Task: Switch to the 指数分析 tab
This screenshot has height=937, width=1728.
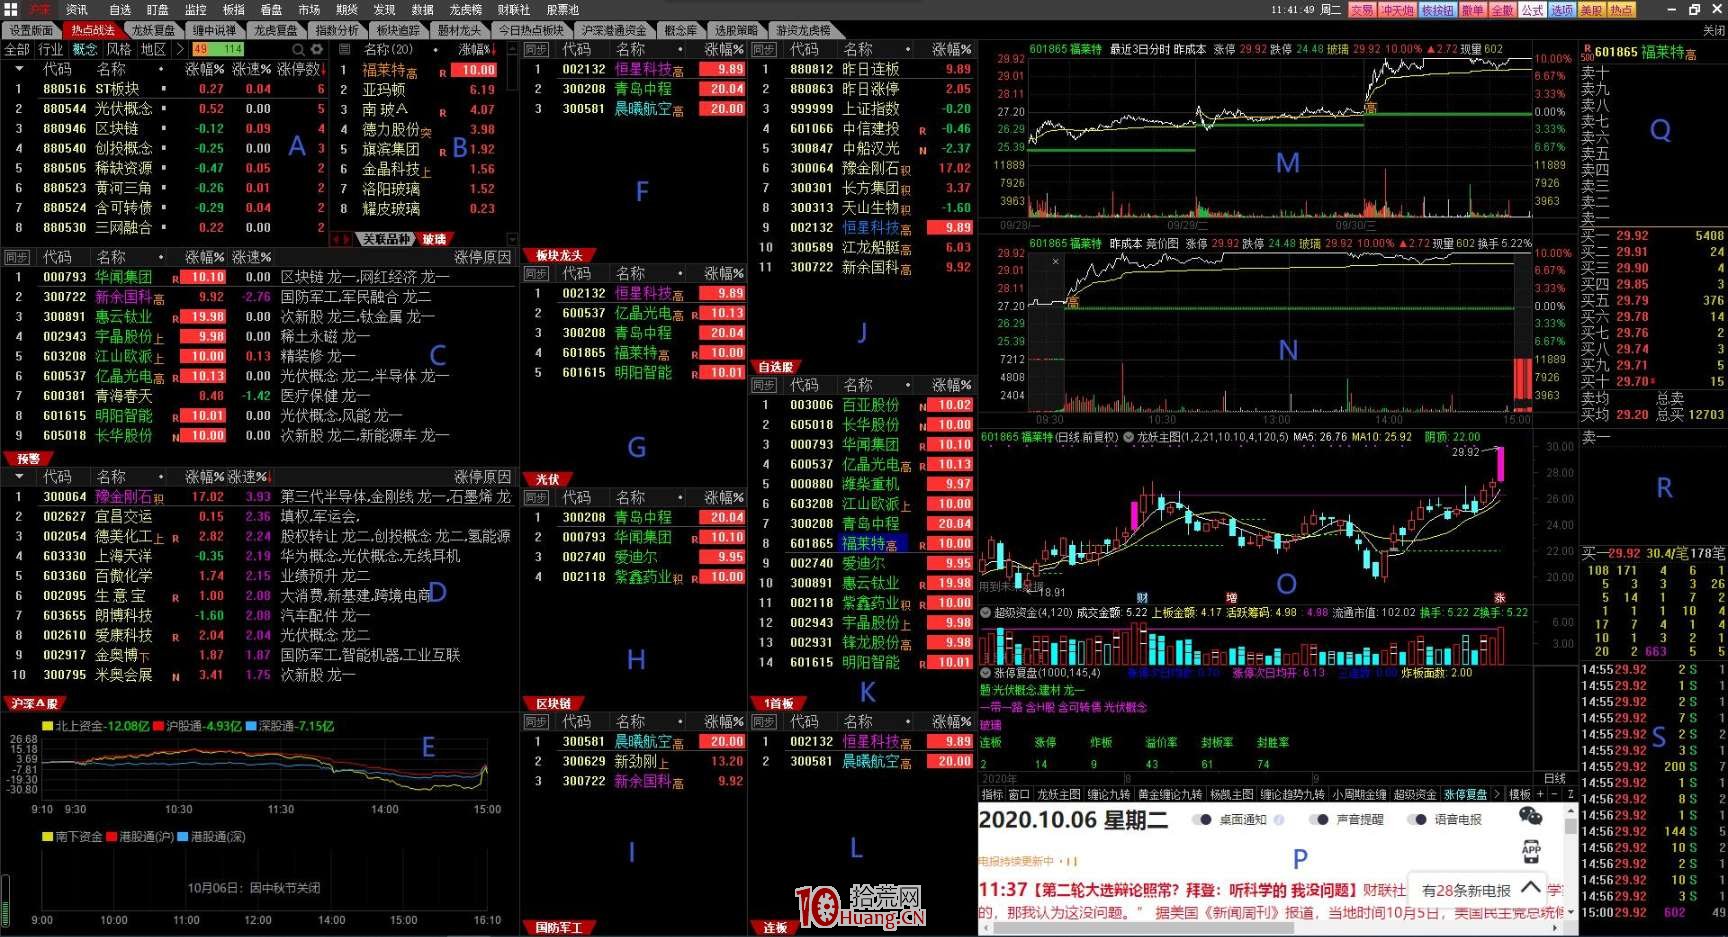Action: click(337, 30)
